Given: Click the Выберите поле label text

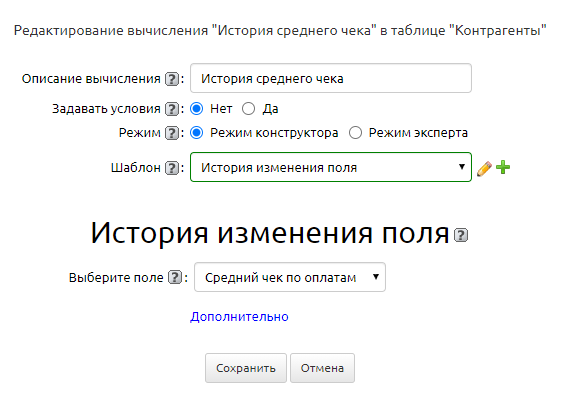Looking at the screenshot, I should [116, 278].
